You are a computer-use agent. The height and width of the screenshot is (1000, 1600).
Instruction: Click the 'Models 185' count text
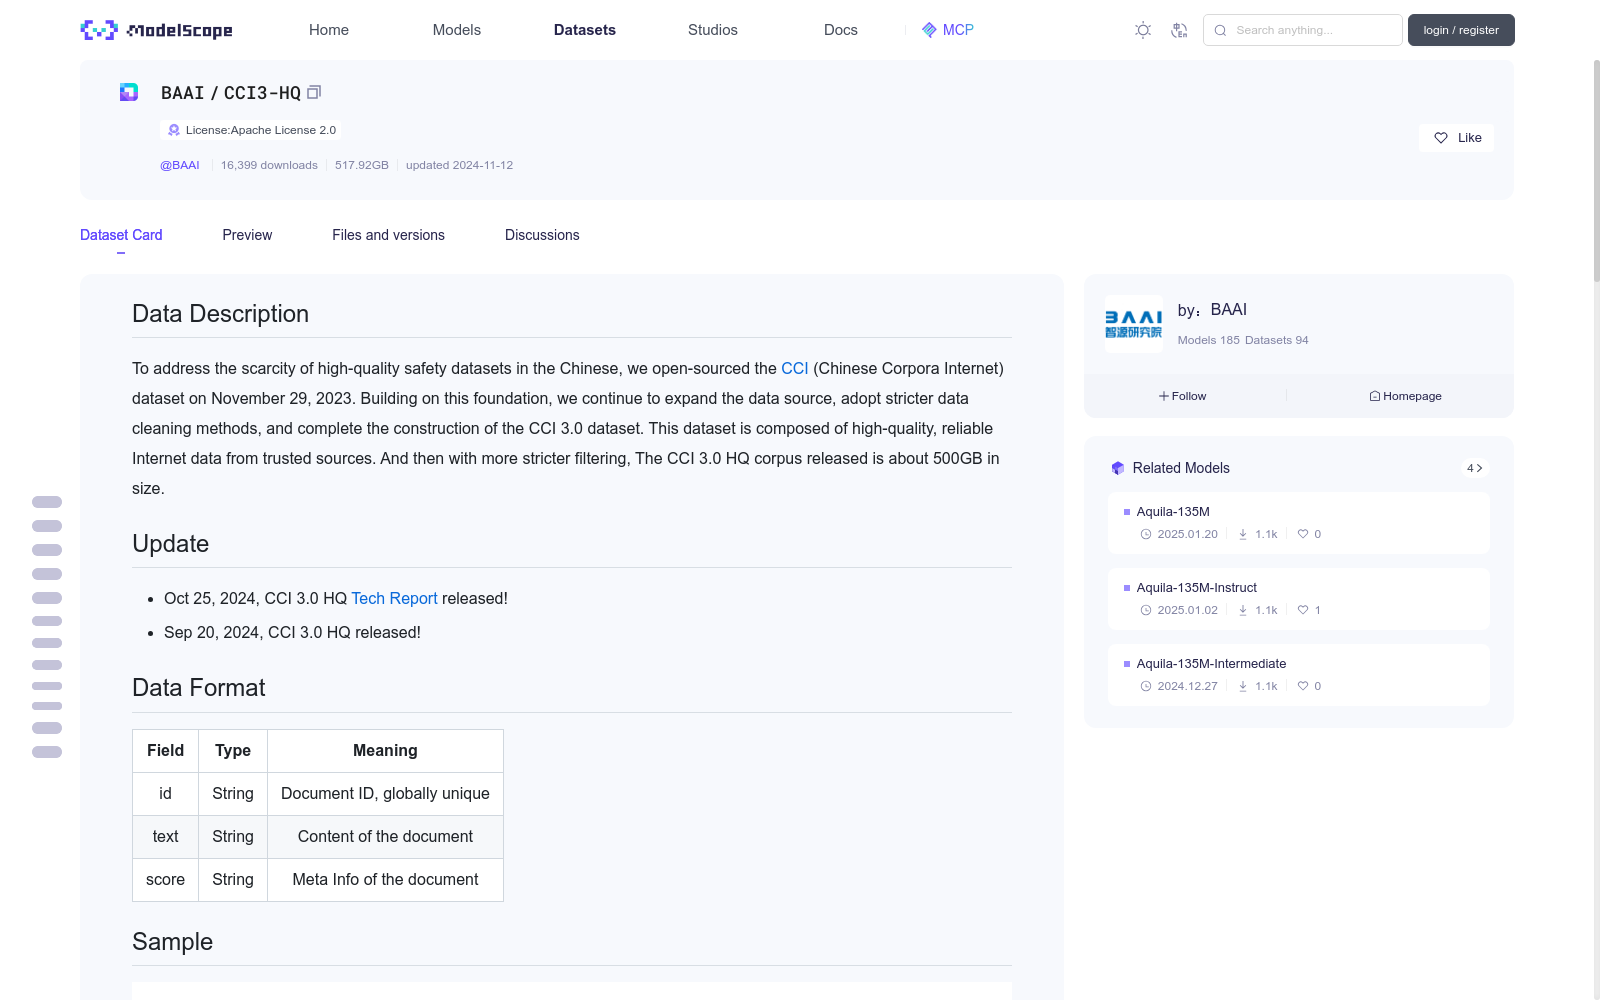tap(1208, 340)
